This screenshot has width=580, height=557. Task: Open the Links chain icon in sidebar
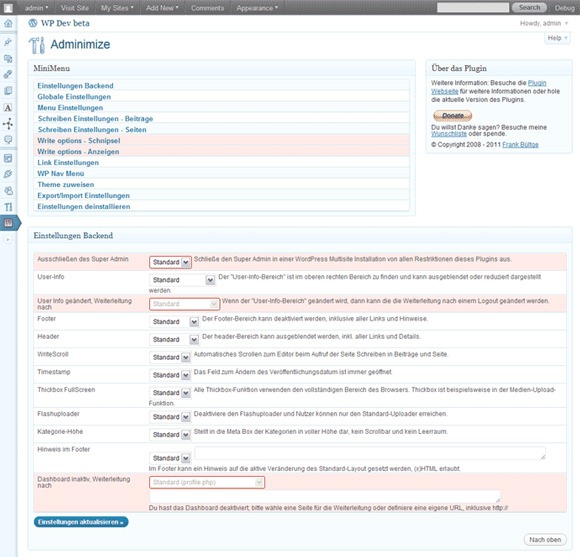[x=8, y=74]
